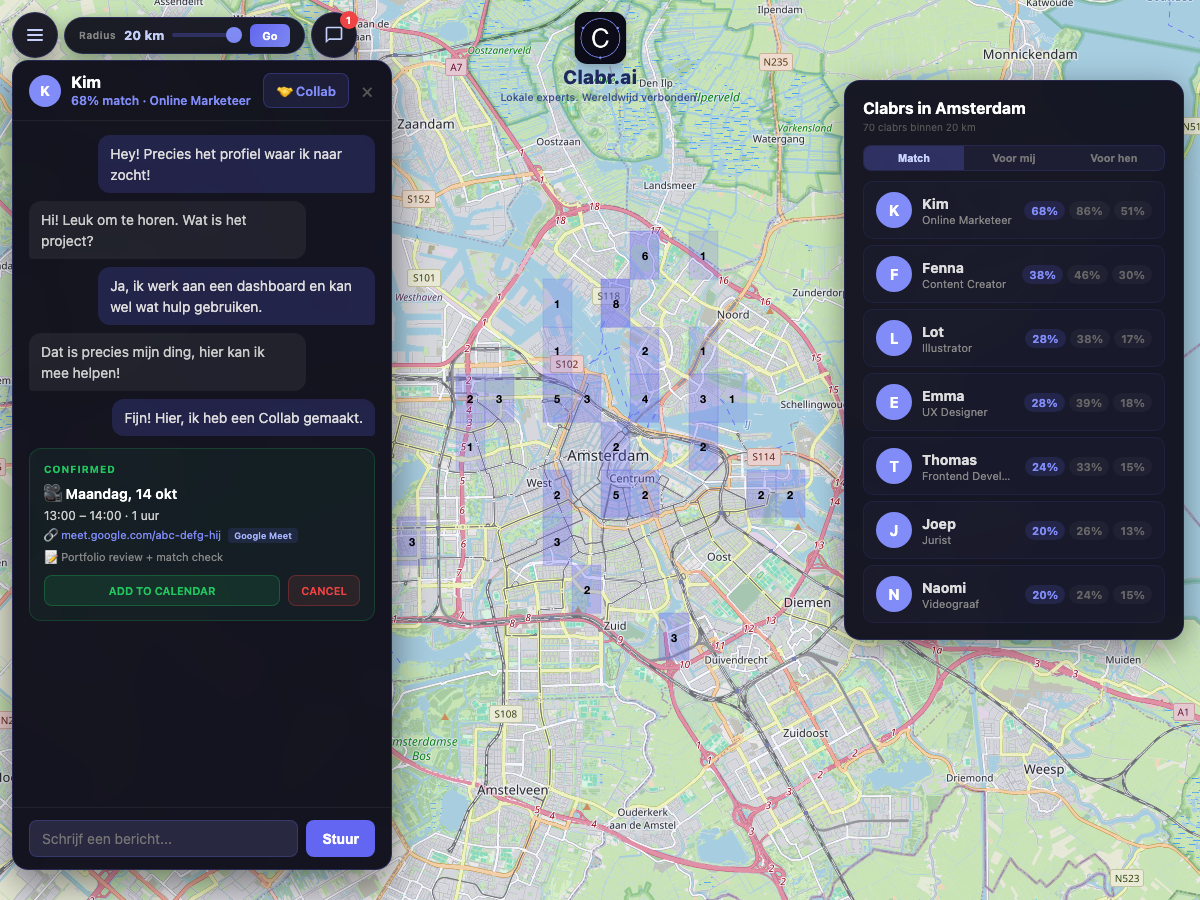The height and width of the screenshot is (900, 1200).
Task: Start a Collab with Kim
Action: pyautogui.click(x=305, y=90)
